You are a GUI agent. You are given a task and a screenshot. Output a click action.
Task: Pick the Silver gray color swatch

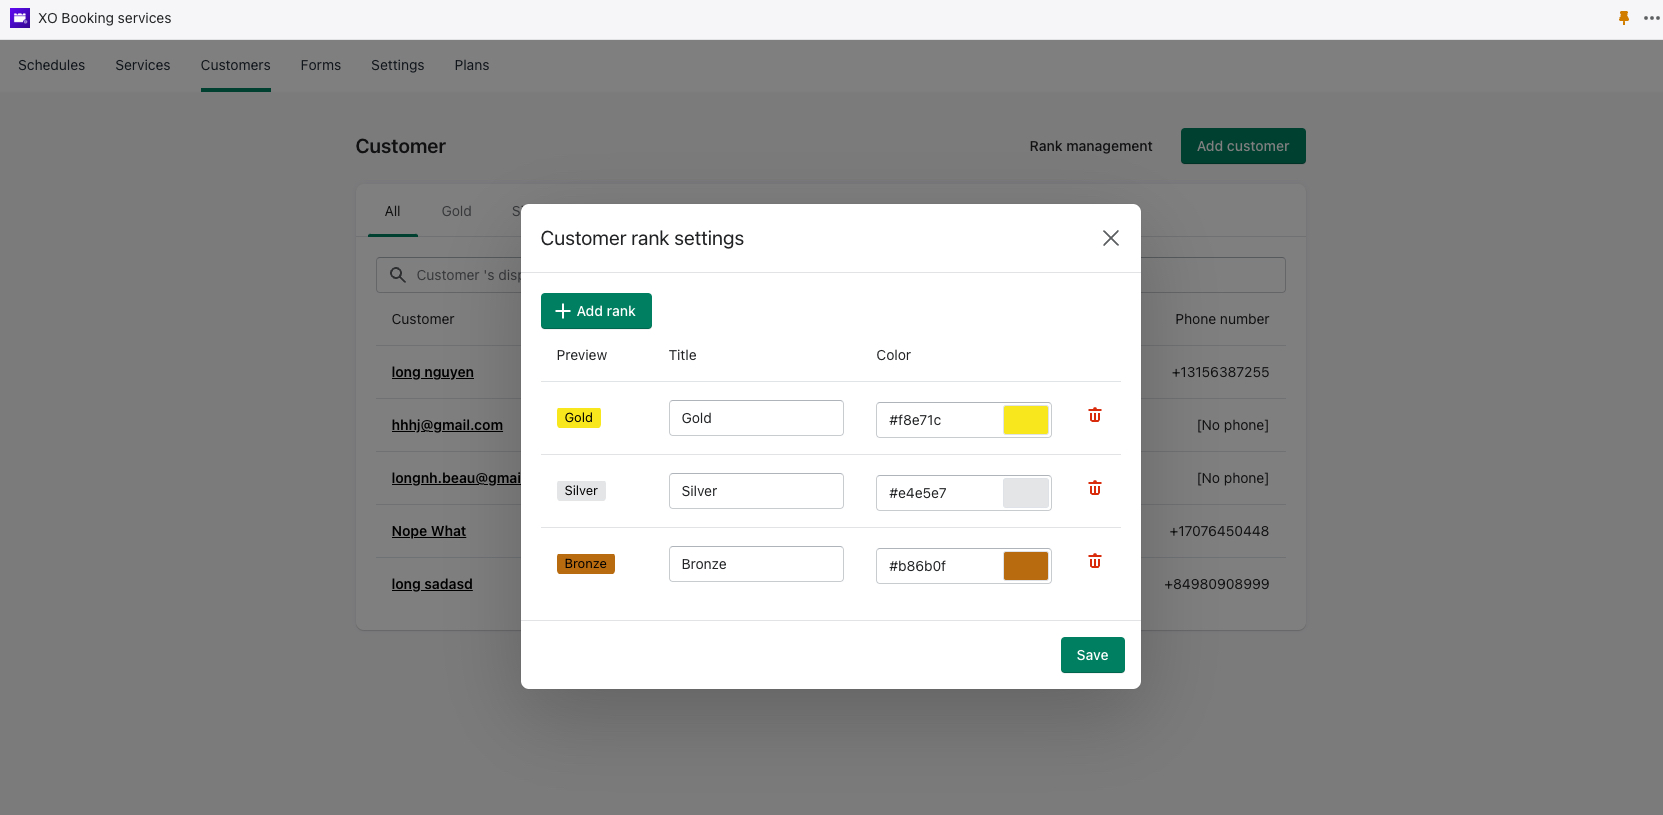click(1026, 493)
